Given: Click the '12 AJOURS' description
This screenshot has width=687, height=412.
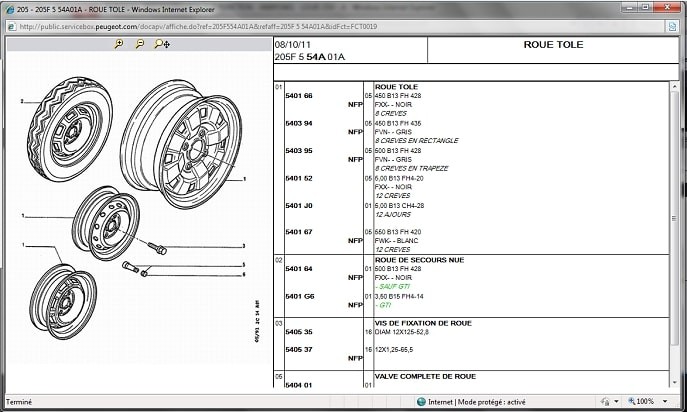Looking at the screenshot, I should tap(393, 214).
